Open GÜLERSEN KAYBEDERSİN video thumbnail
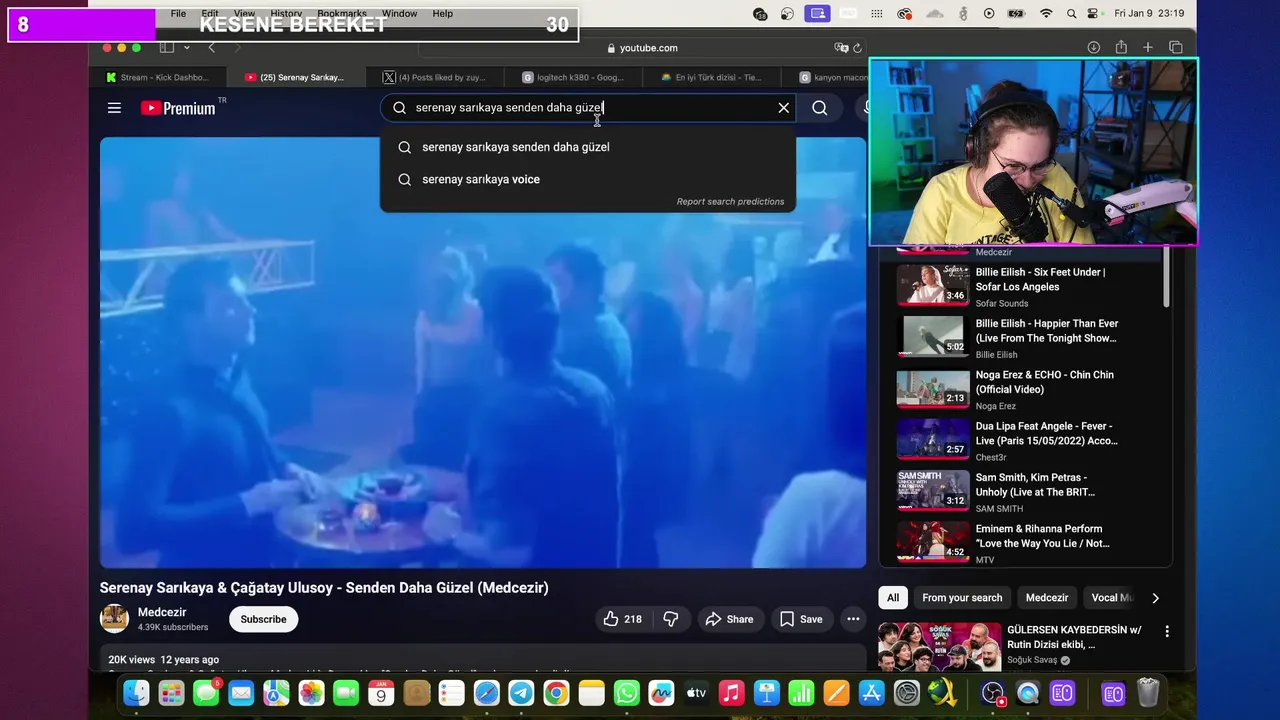1280x720 pixels. point(940,648)
